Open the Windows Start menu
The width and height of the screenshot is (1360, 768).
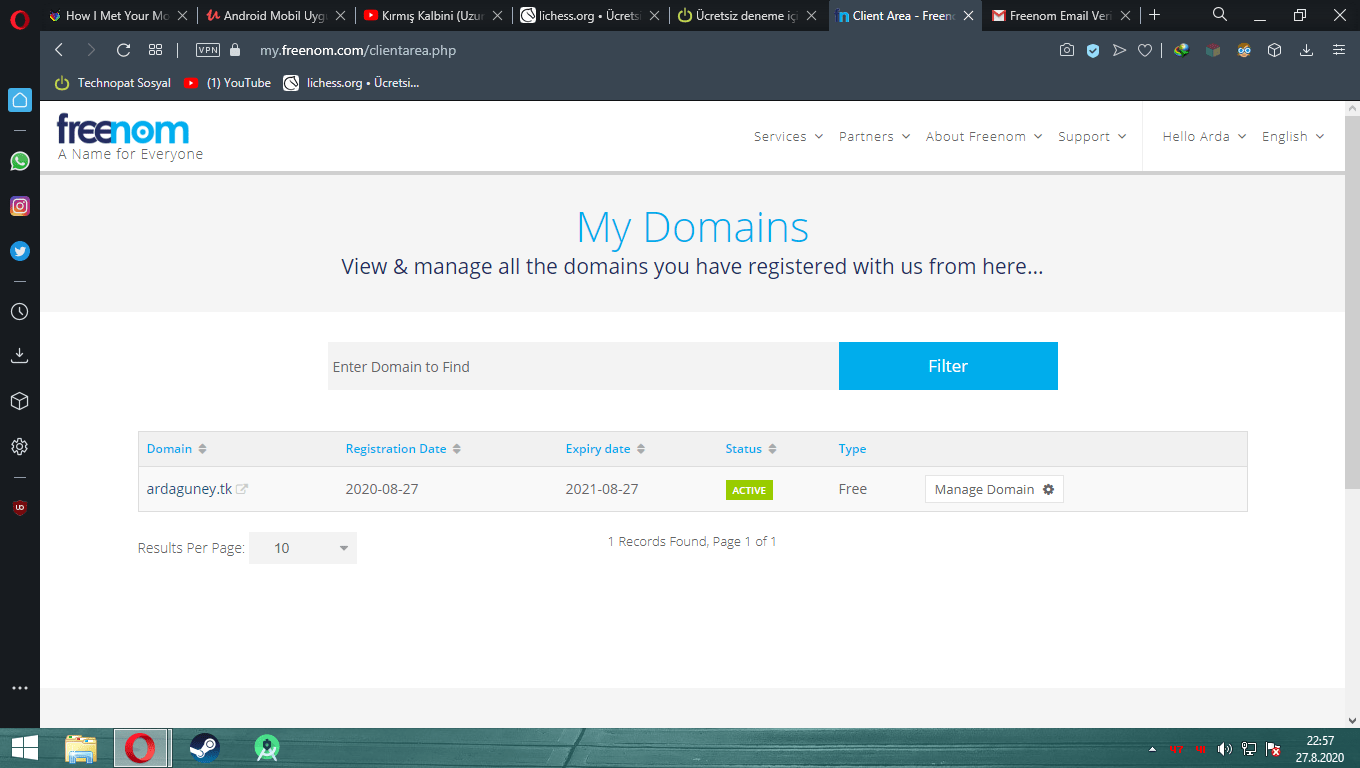click(24, 748)
